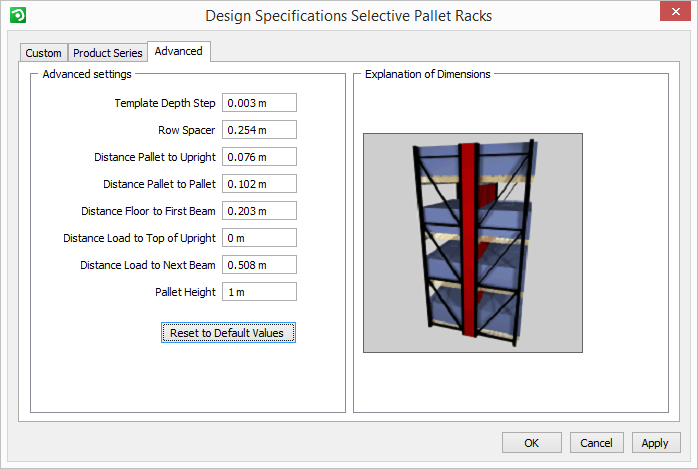Click the Template Depth Step field

[259, 103]
